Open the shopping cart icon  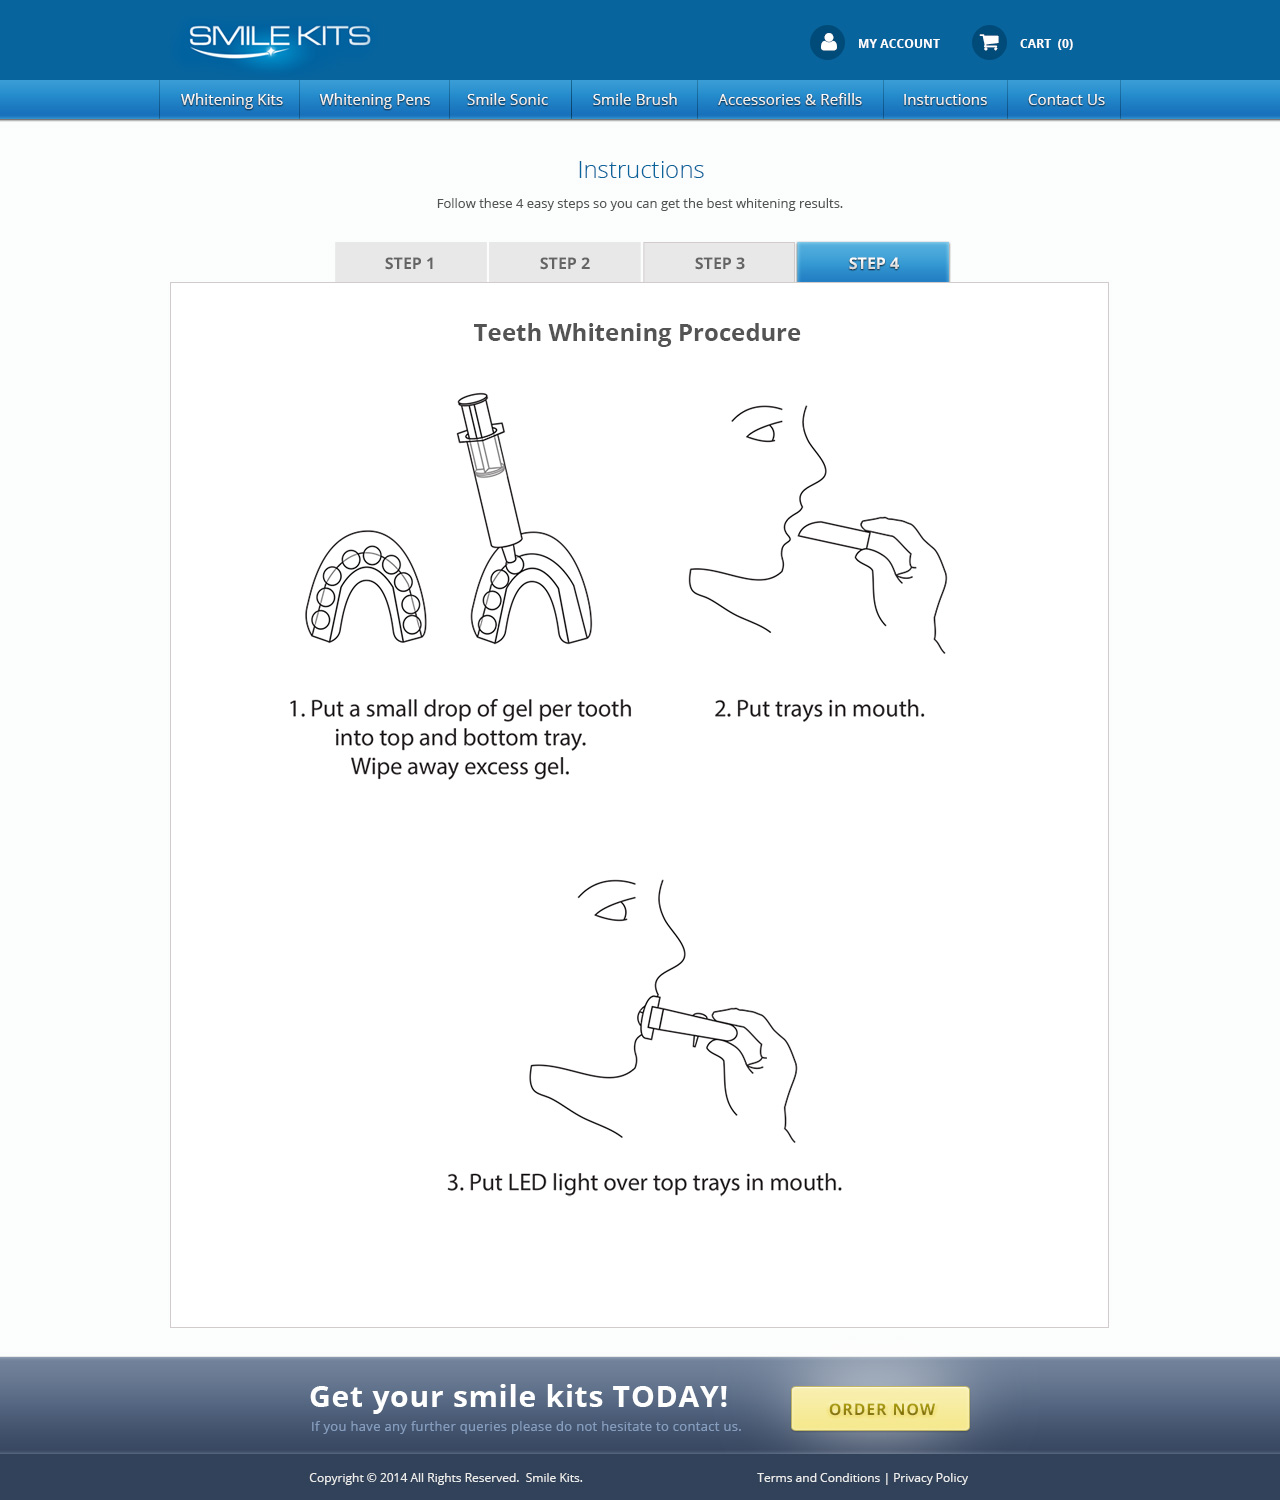click(x=990, y=42)
